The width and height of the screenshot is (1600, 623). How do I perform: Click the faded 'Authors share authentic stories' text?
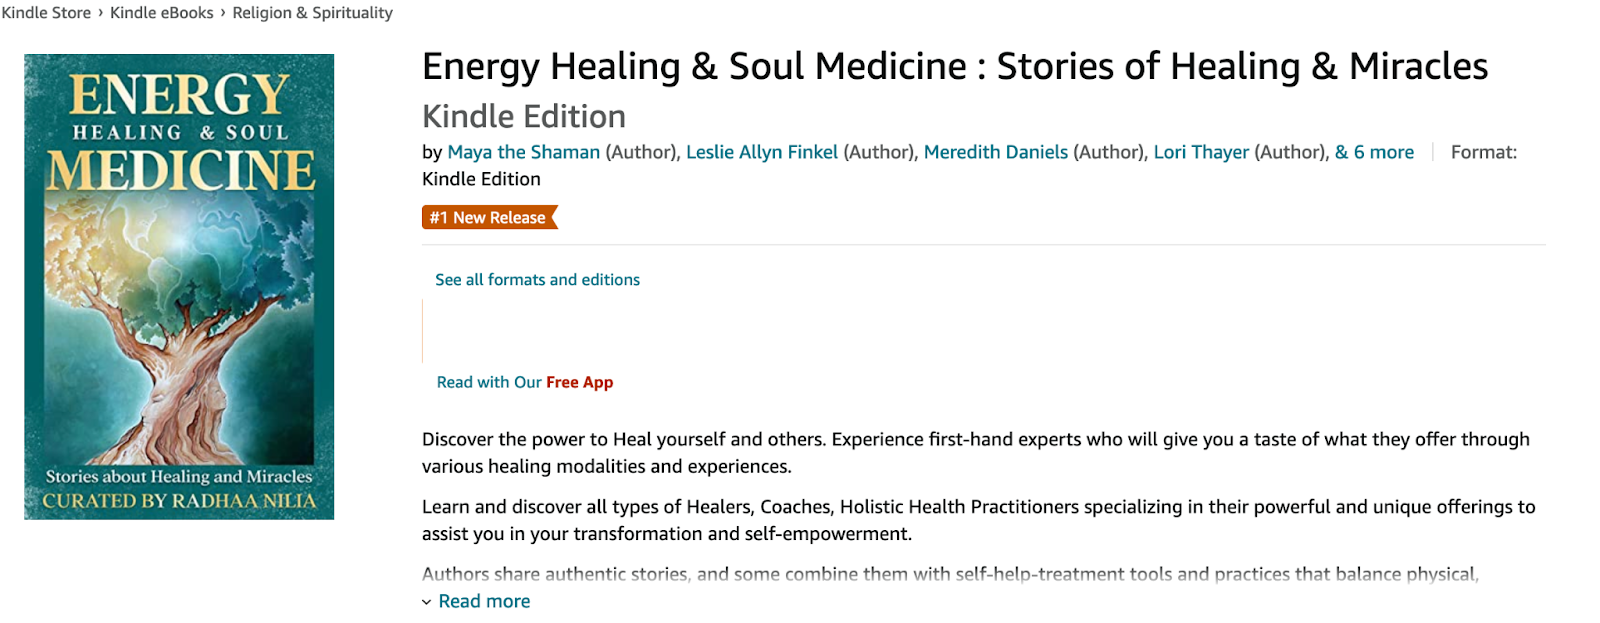(949, 574)
